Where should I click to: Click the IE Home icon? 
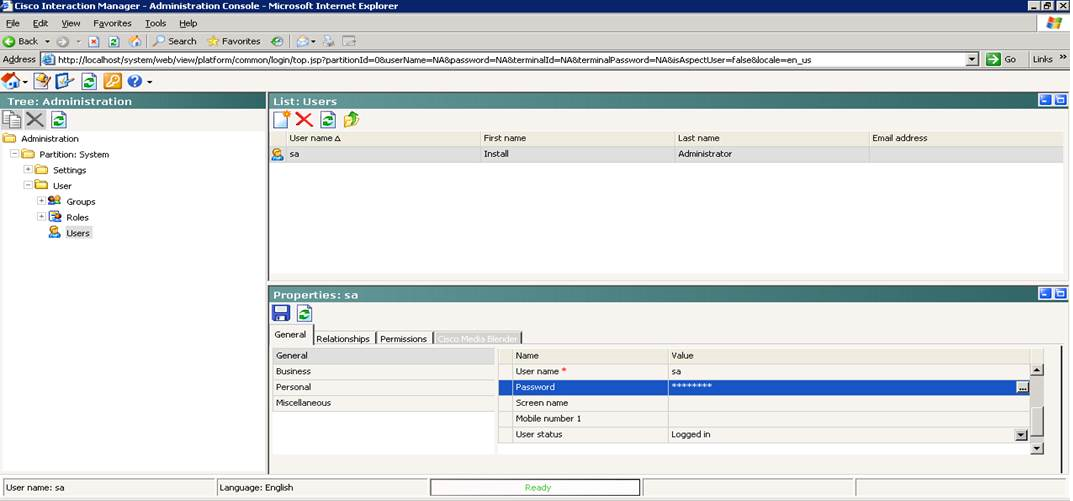(x=135, y=41)
